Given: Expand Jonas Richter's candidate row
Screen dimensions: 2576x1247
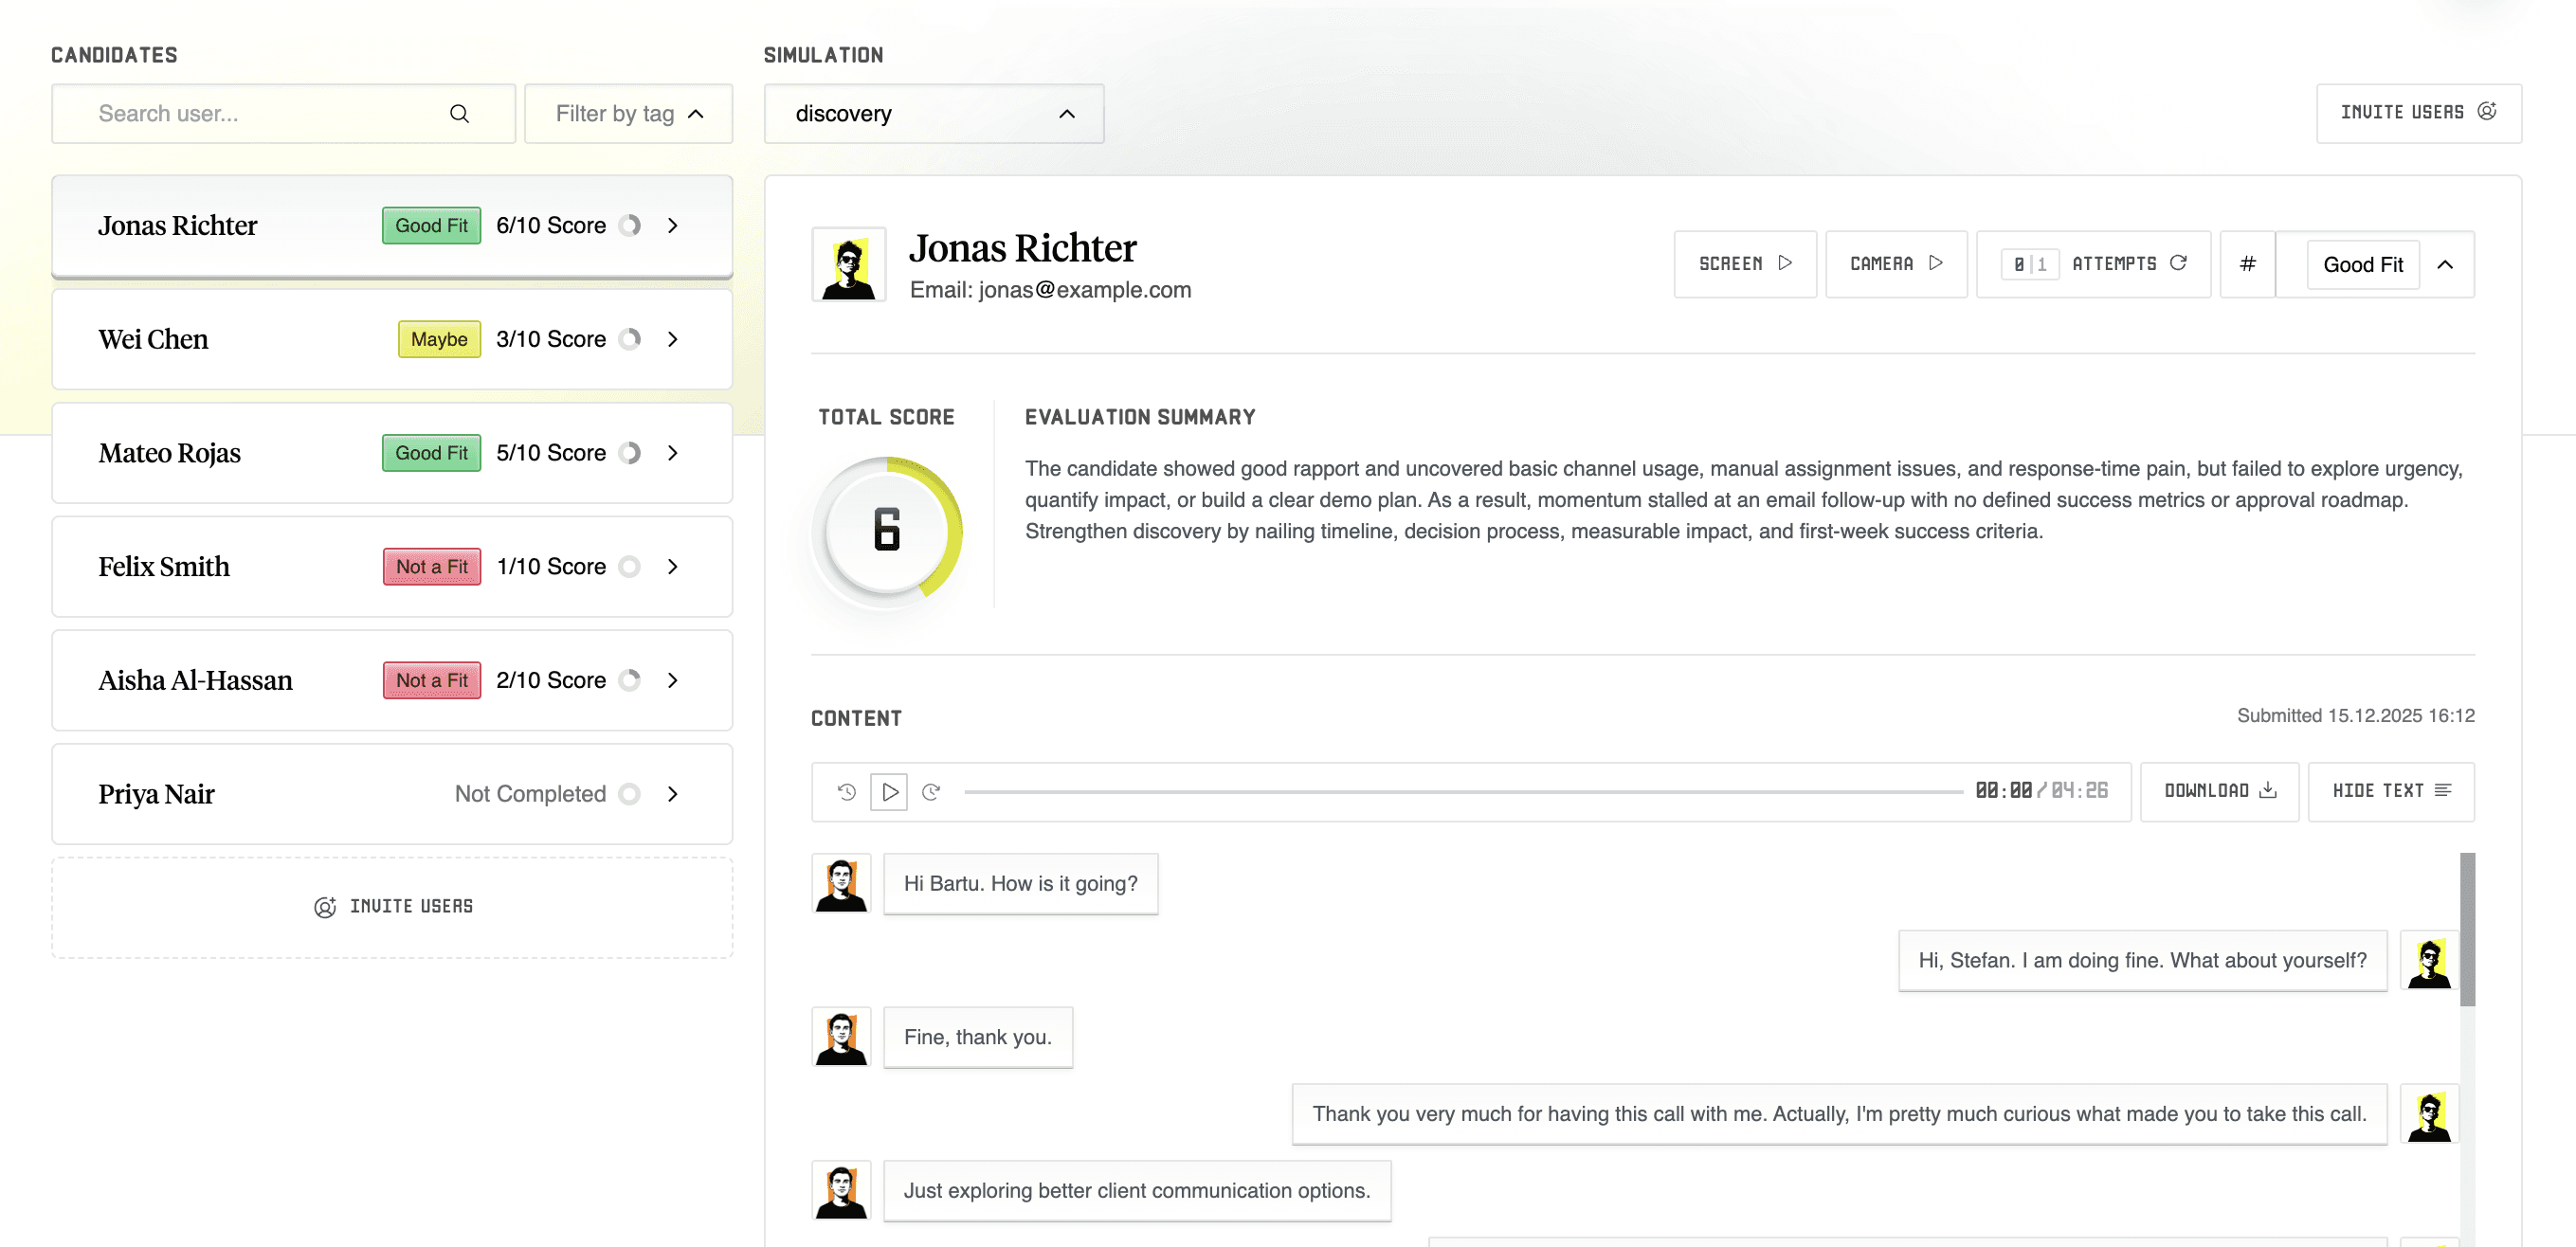Looking at the screenshot, I should click(672, 225).
